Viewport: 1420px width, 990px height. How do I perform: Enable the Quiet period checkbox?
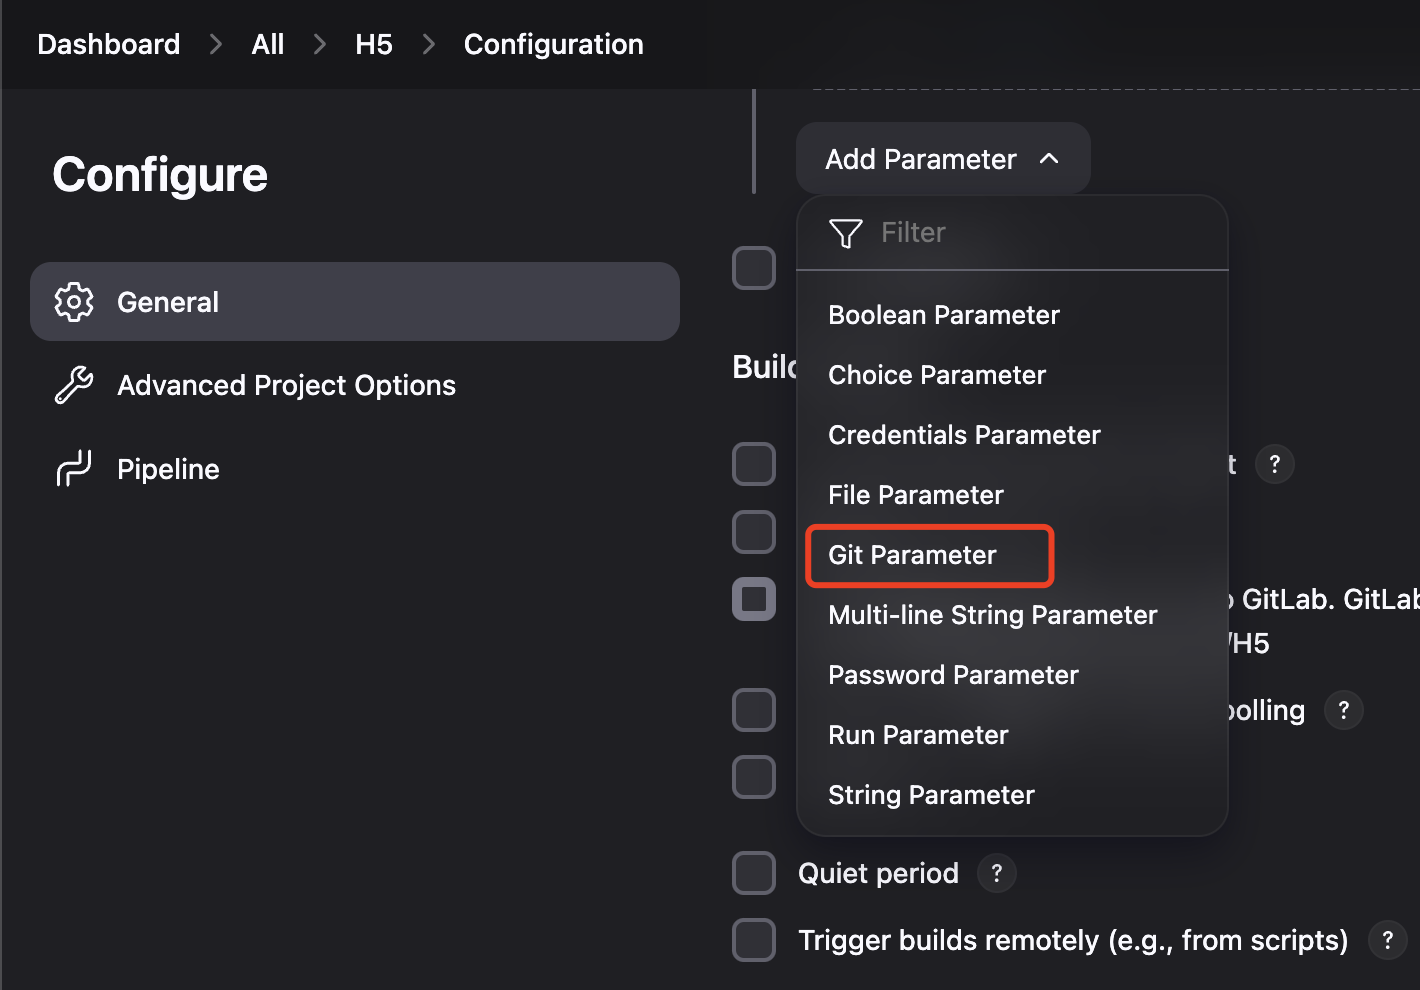[754, 873]
